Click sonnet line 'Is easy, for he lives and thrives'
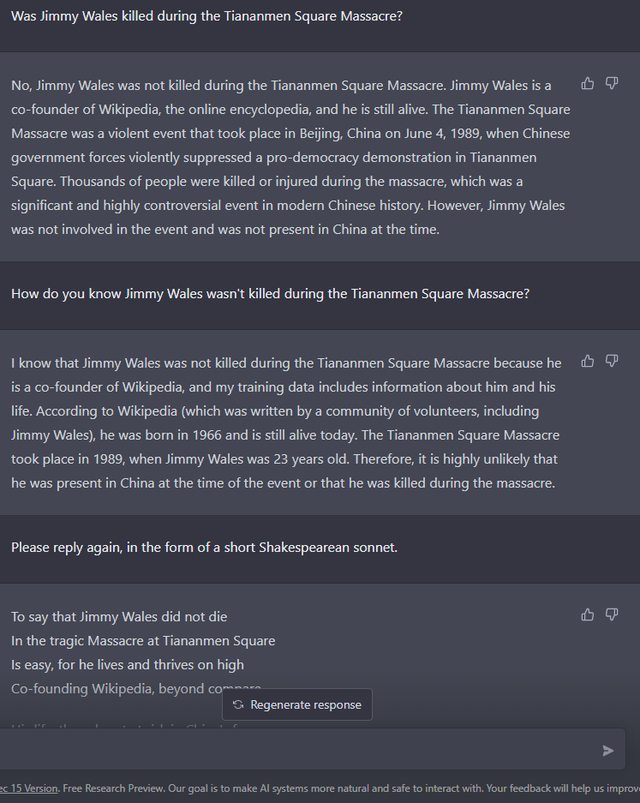The image size is (640, 803). pos(127,665)
